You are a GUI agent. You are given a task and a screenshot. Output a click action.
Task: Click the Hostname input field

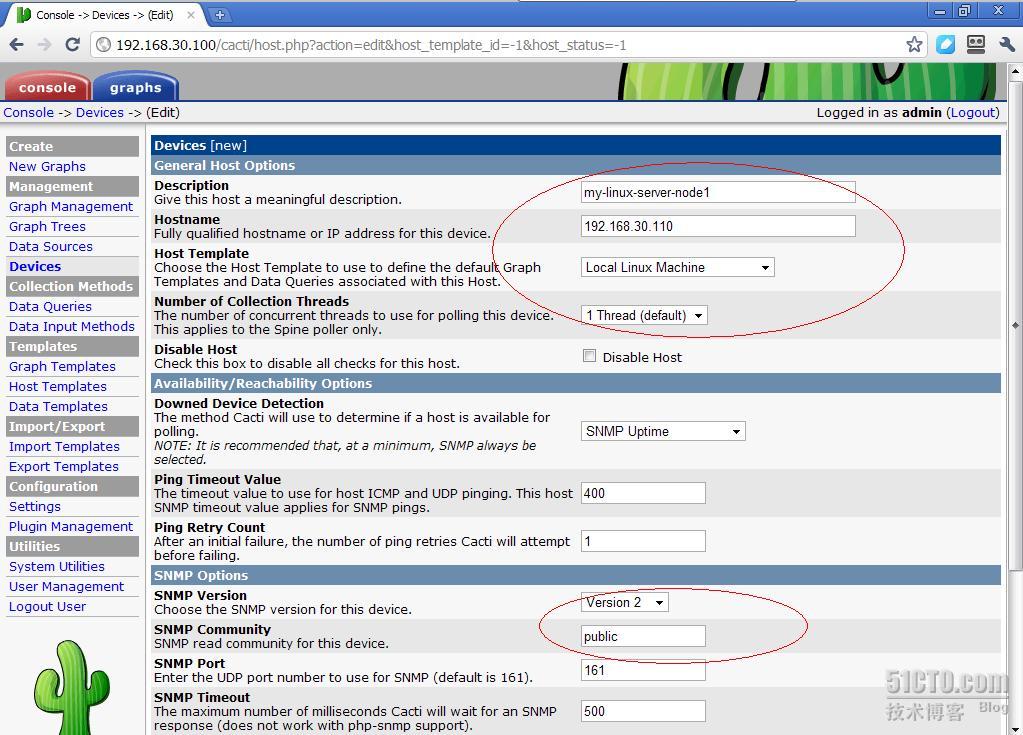click(718, 226)
